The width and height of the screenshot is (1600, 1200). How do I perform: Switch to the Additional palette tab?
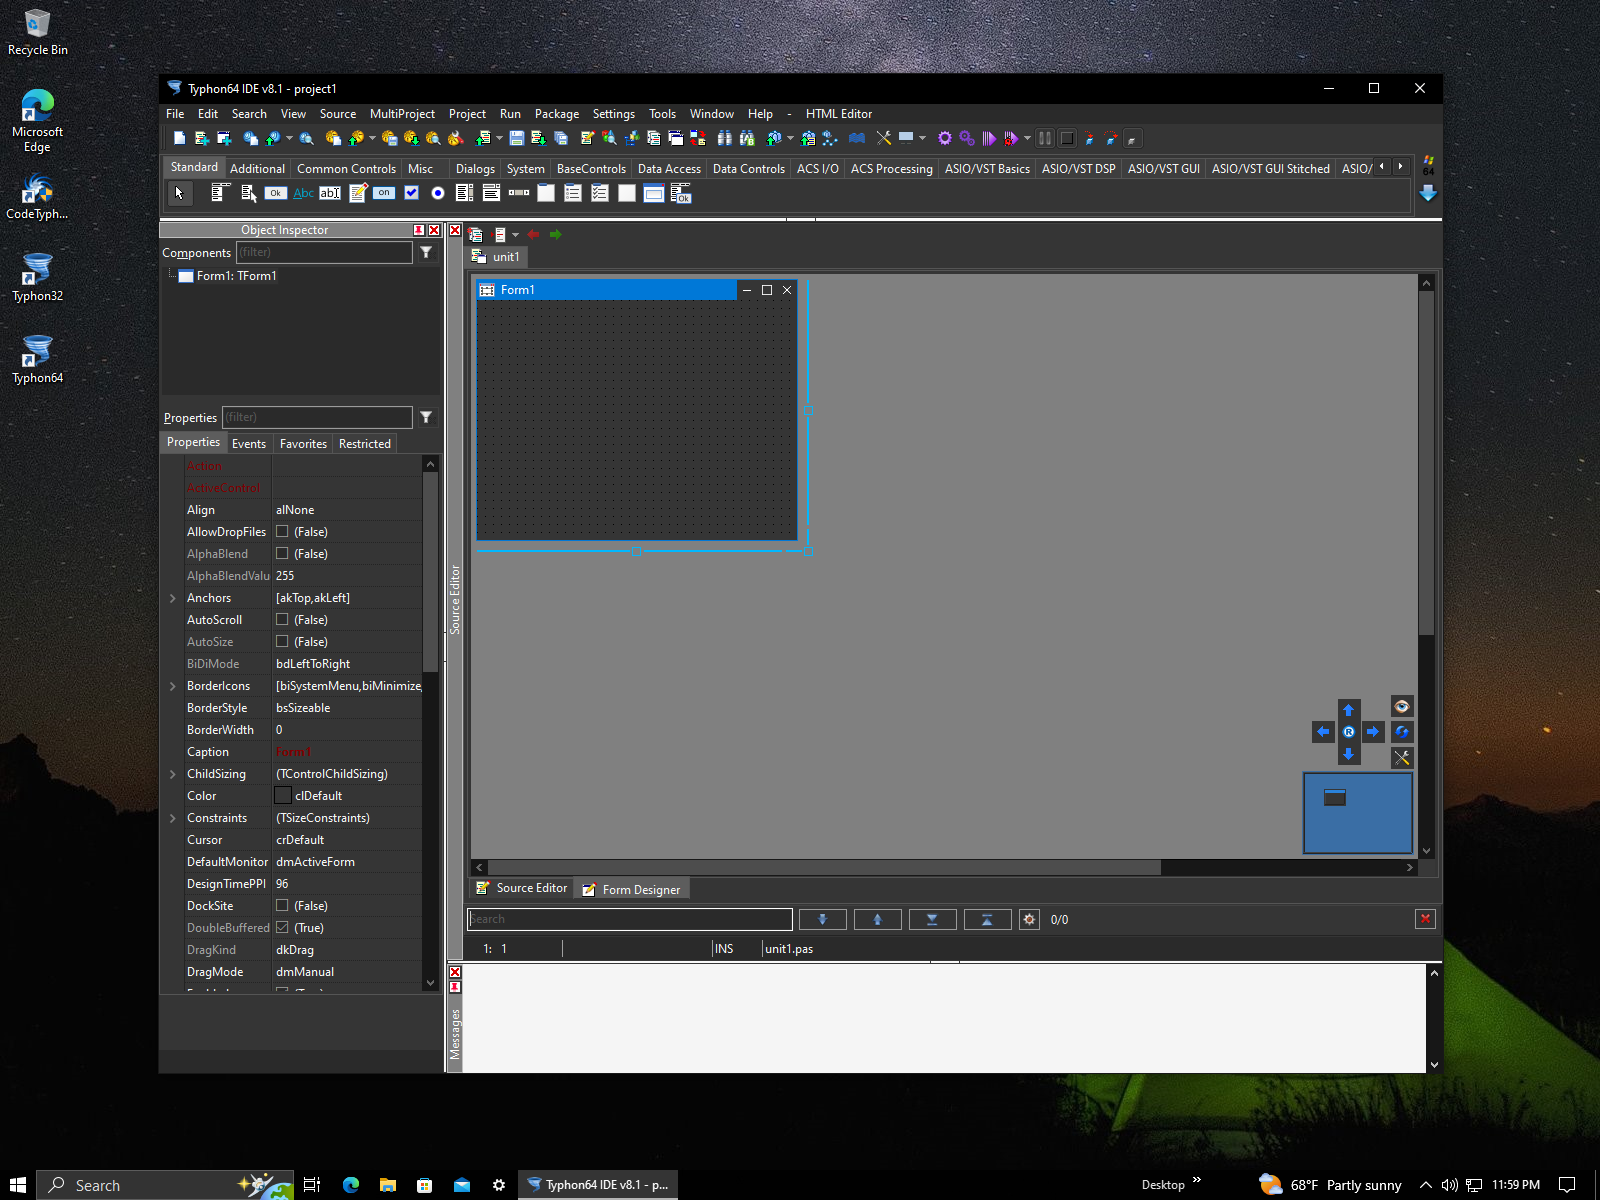[257, 169]
